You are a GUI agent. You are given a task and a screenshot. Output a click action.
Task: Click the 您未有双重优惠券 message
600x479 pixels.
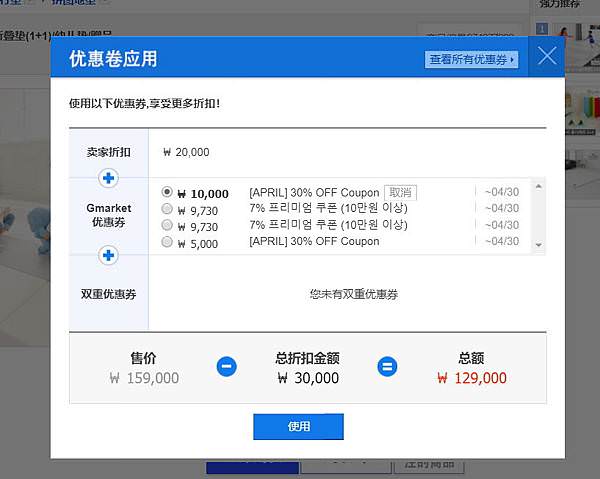(354, 294)
